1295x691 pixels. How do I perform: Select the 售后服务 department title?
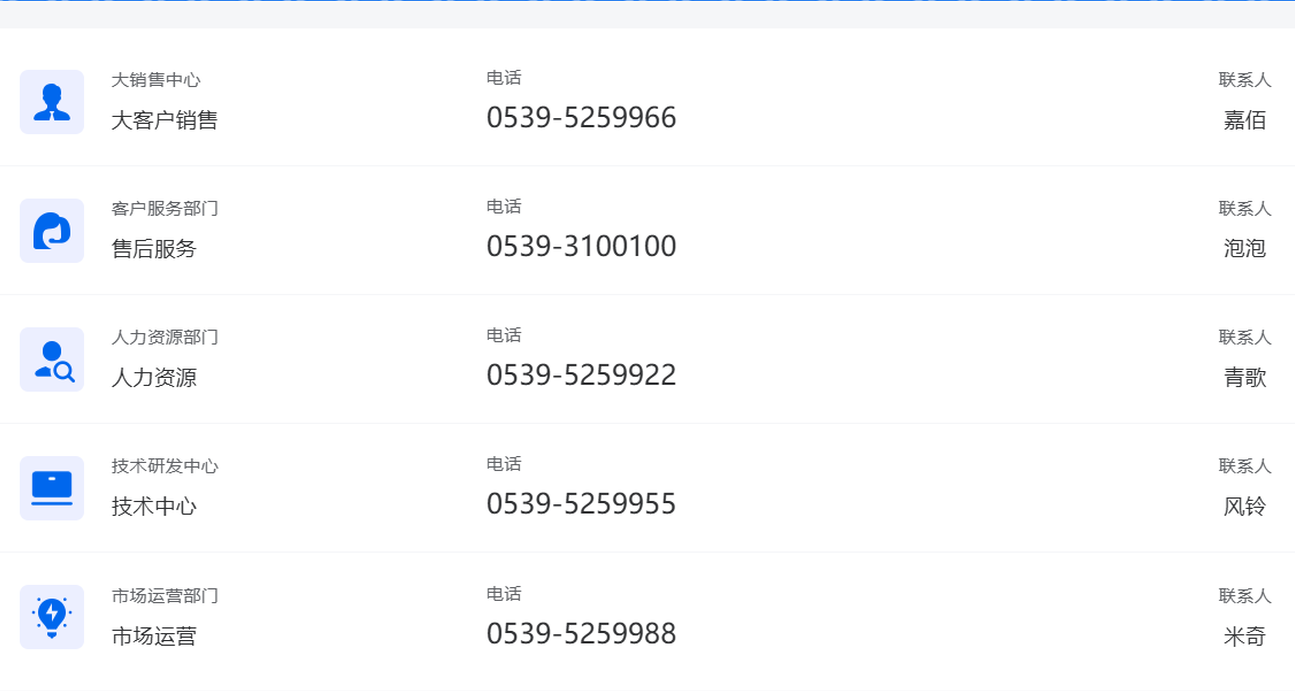tap(154, 249)
